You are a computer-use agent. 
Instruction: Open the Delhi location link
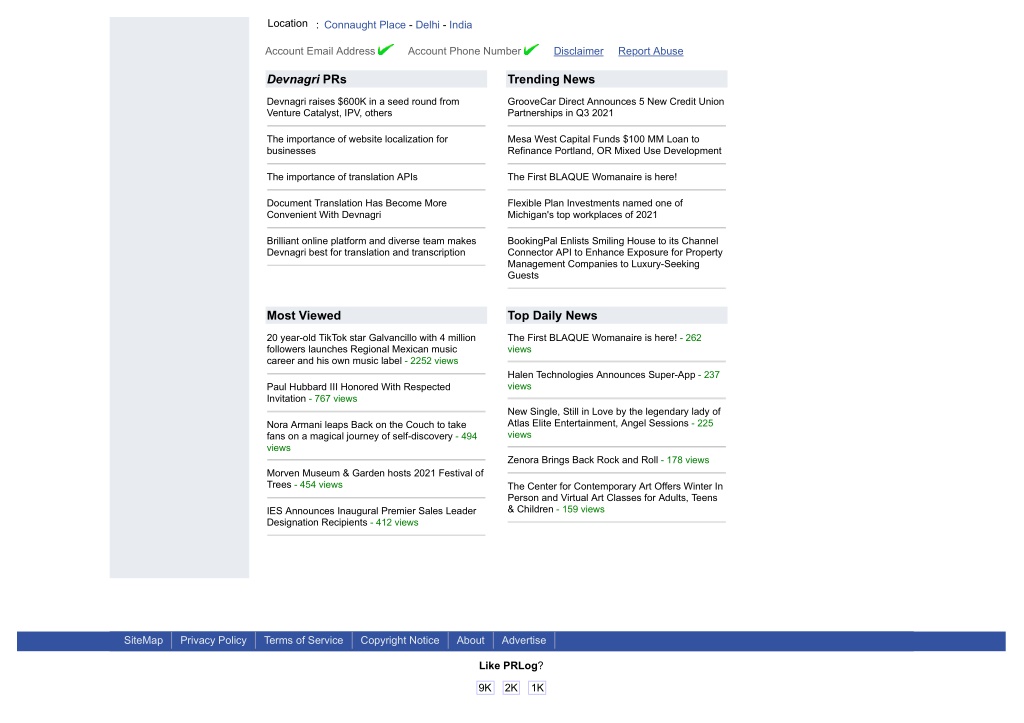427,25
